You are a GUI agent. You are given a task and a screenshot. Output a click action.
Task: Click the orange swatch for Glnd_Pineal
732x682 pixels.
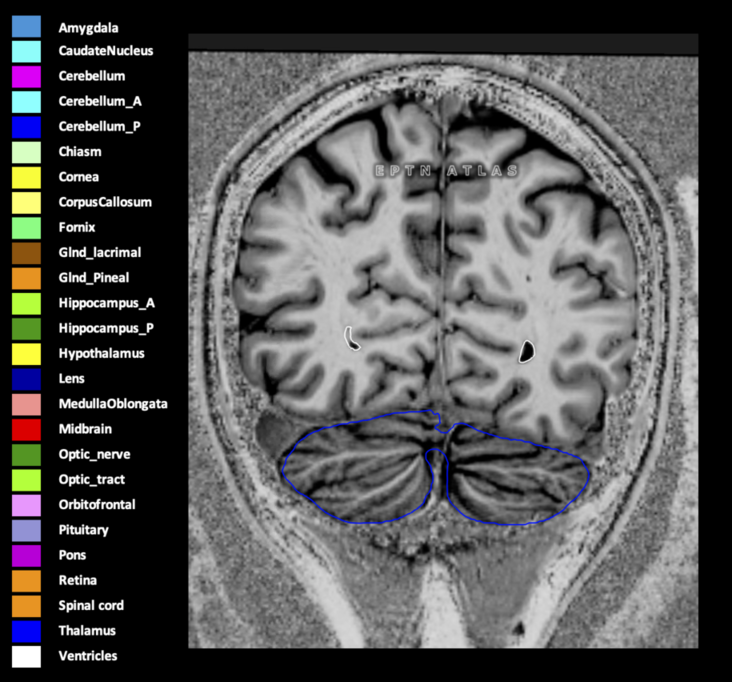26,279
